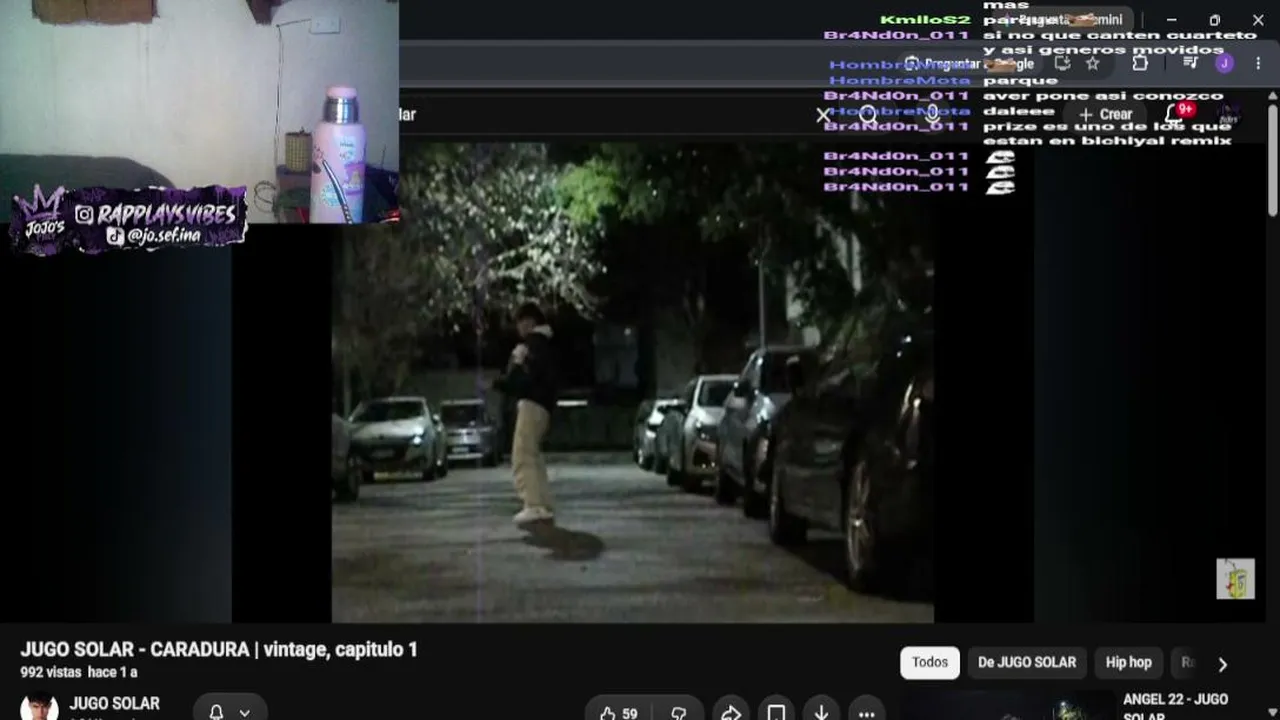Image resolution: width=1280 pixels, height=720 pixels.
Task: Select the De JUGO SOLAR filter chip
Action: tap(1027, 662)
